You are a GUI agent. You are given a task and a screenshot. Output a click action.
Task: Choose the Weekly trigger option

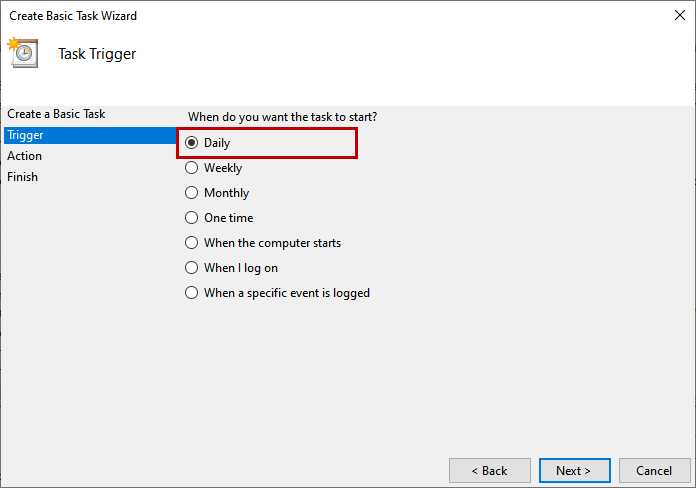pos(192,168)
